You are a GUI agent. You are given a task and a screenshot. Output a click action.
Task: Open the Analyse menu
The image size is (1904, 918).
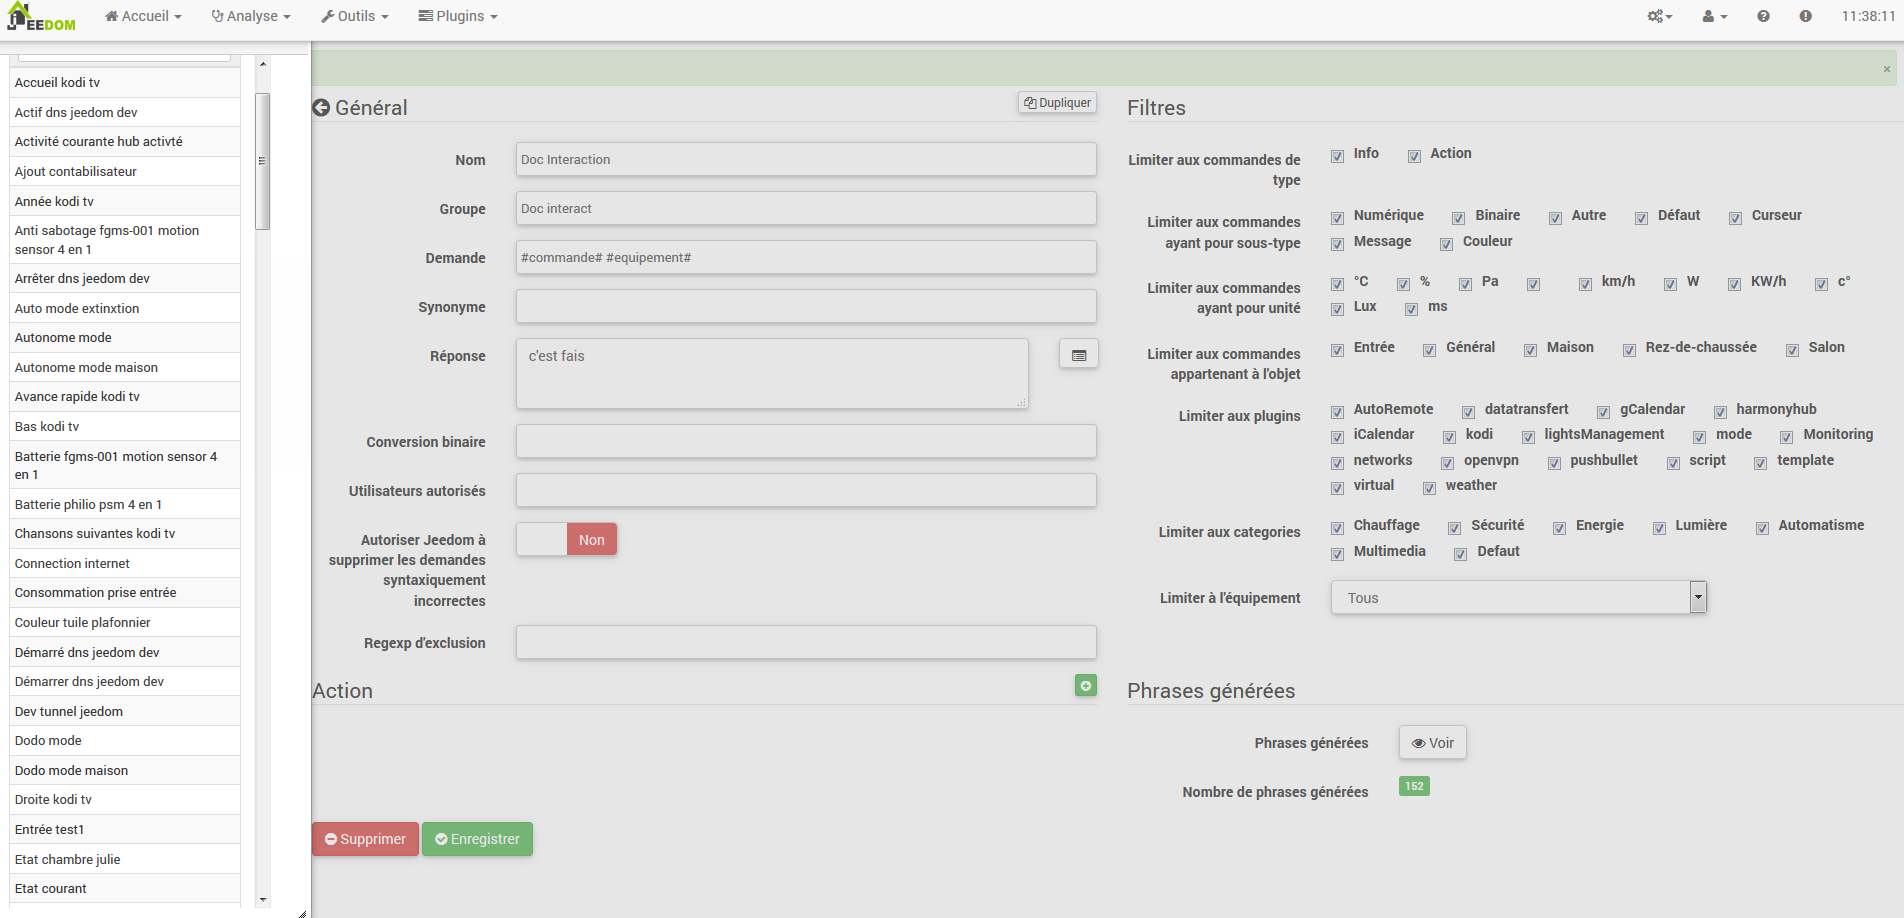point(251,16)
